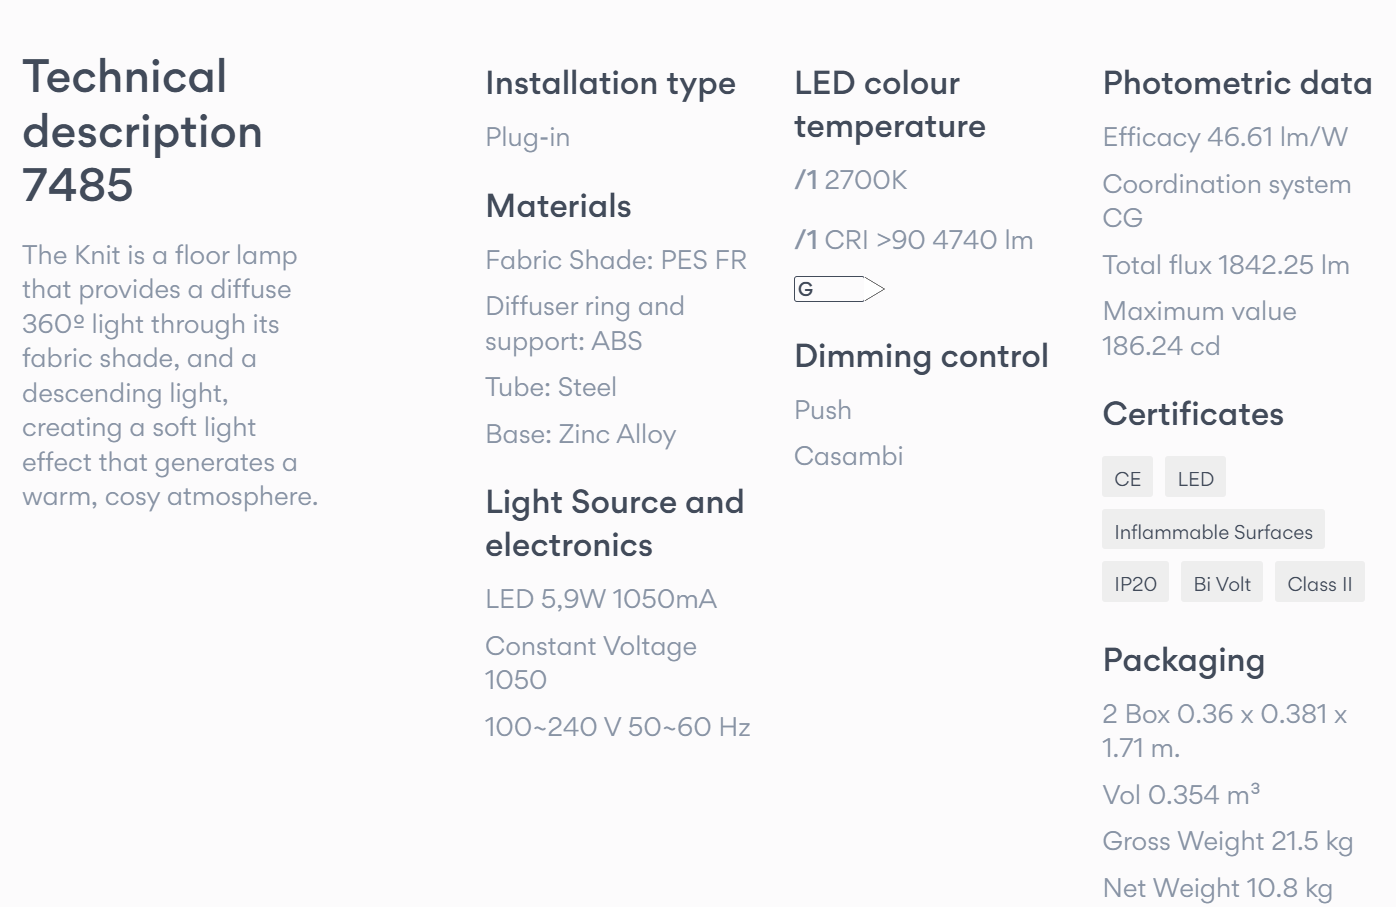Select the LED certificate badge
The image size is (1396, 907).
tap(1195, 478)
